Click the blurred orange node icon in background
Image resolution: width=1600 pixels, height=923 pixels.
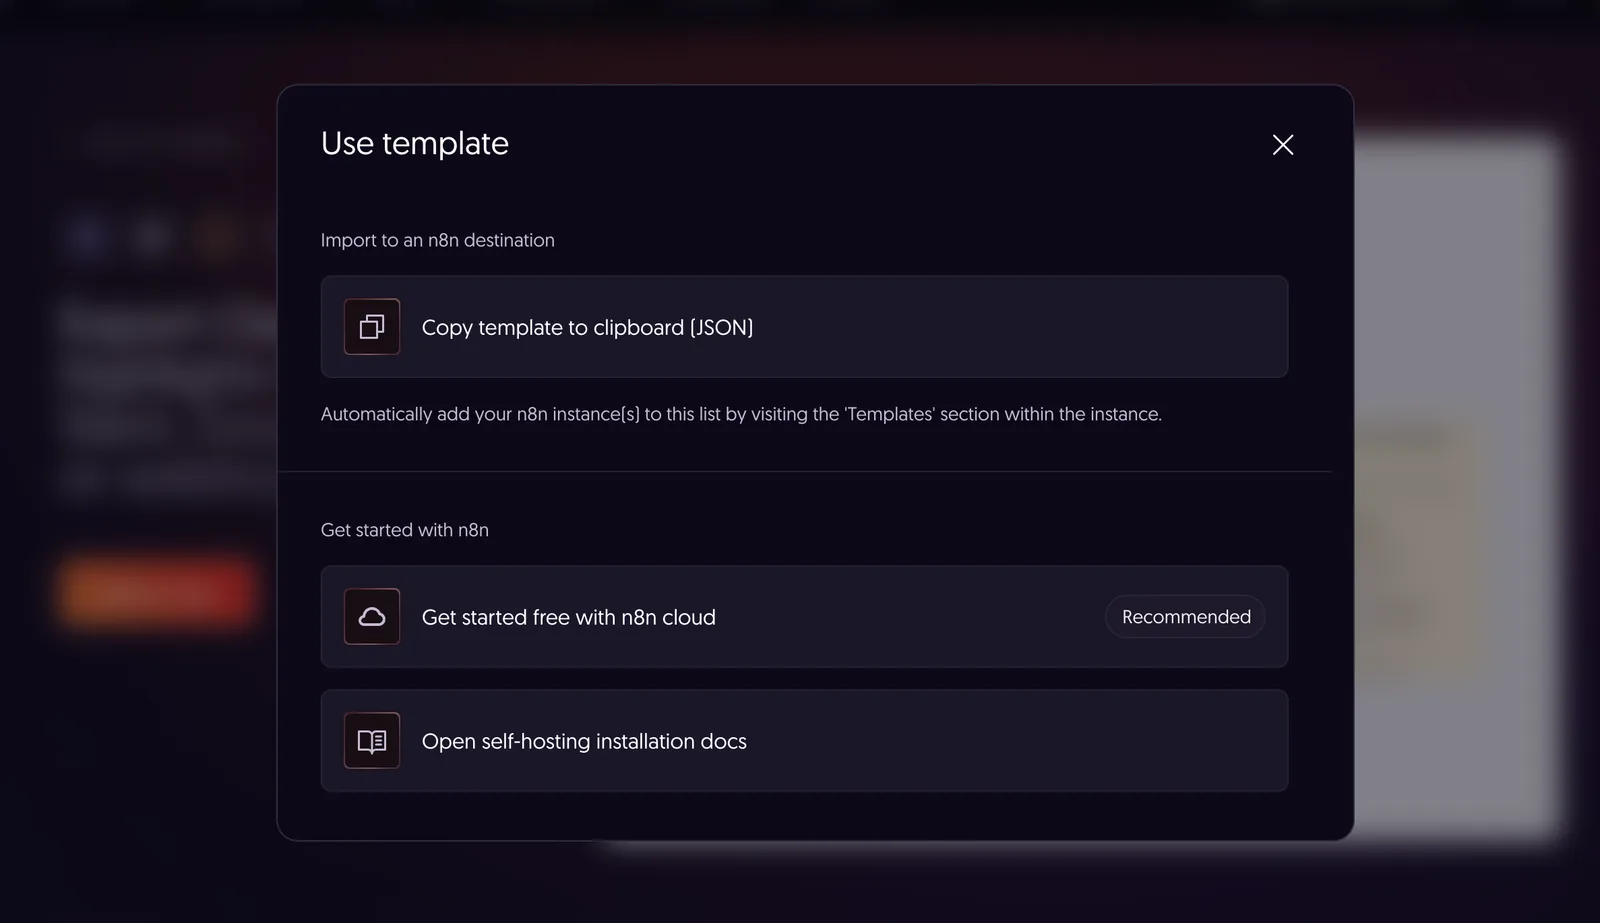(218, 237)
